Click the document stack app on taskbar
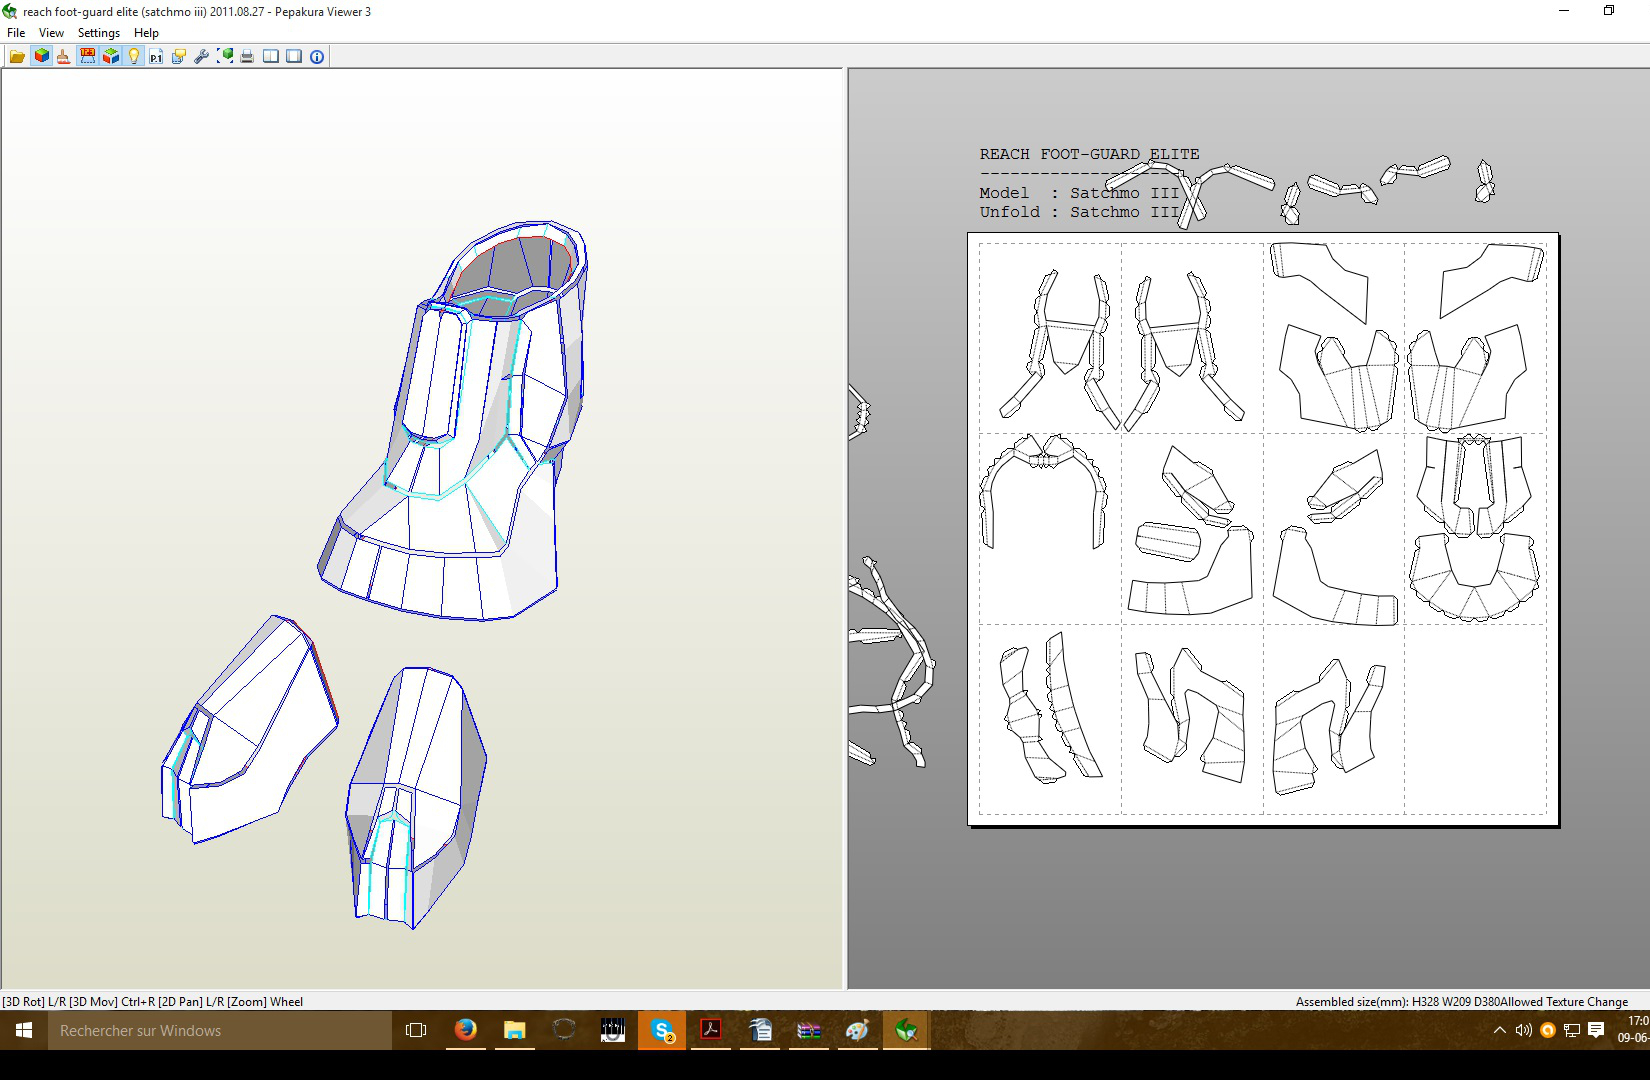Viewport: 1650px width, 1080px height. click(760, 1030)
